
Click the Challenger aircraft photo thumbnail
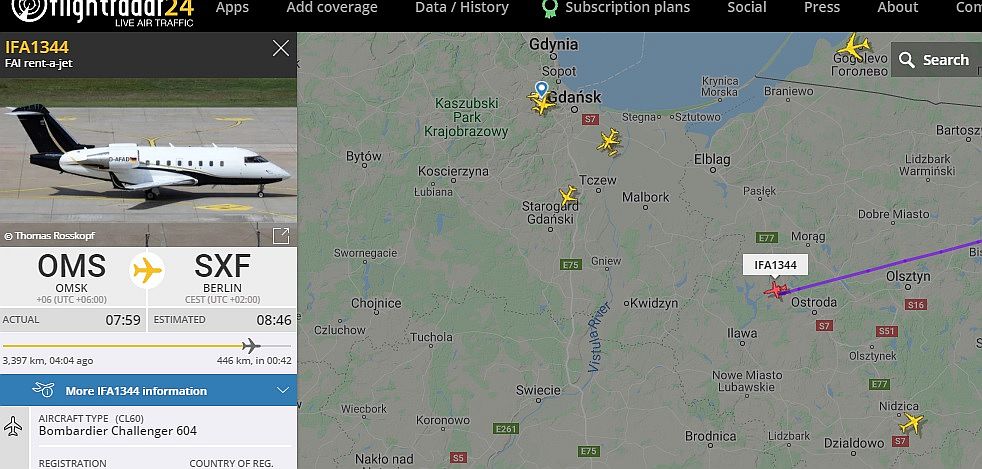click(148, 162)
